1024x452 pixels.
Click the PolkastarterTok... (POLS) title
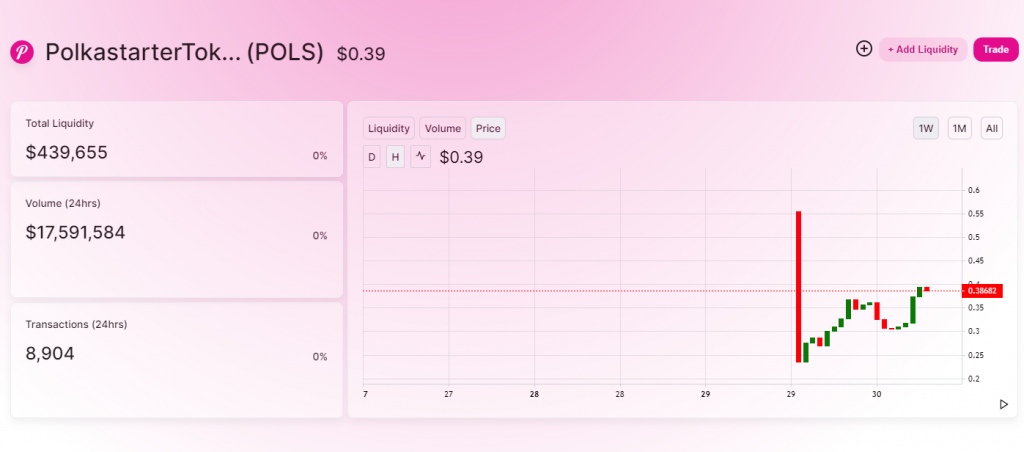pyautogui.click(x=184, y=52)
